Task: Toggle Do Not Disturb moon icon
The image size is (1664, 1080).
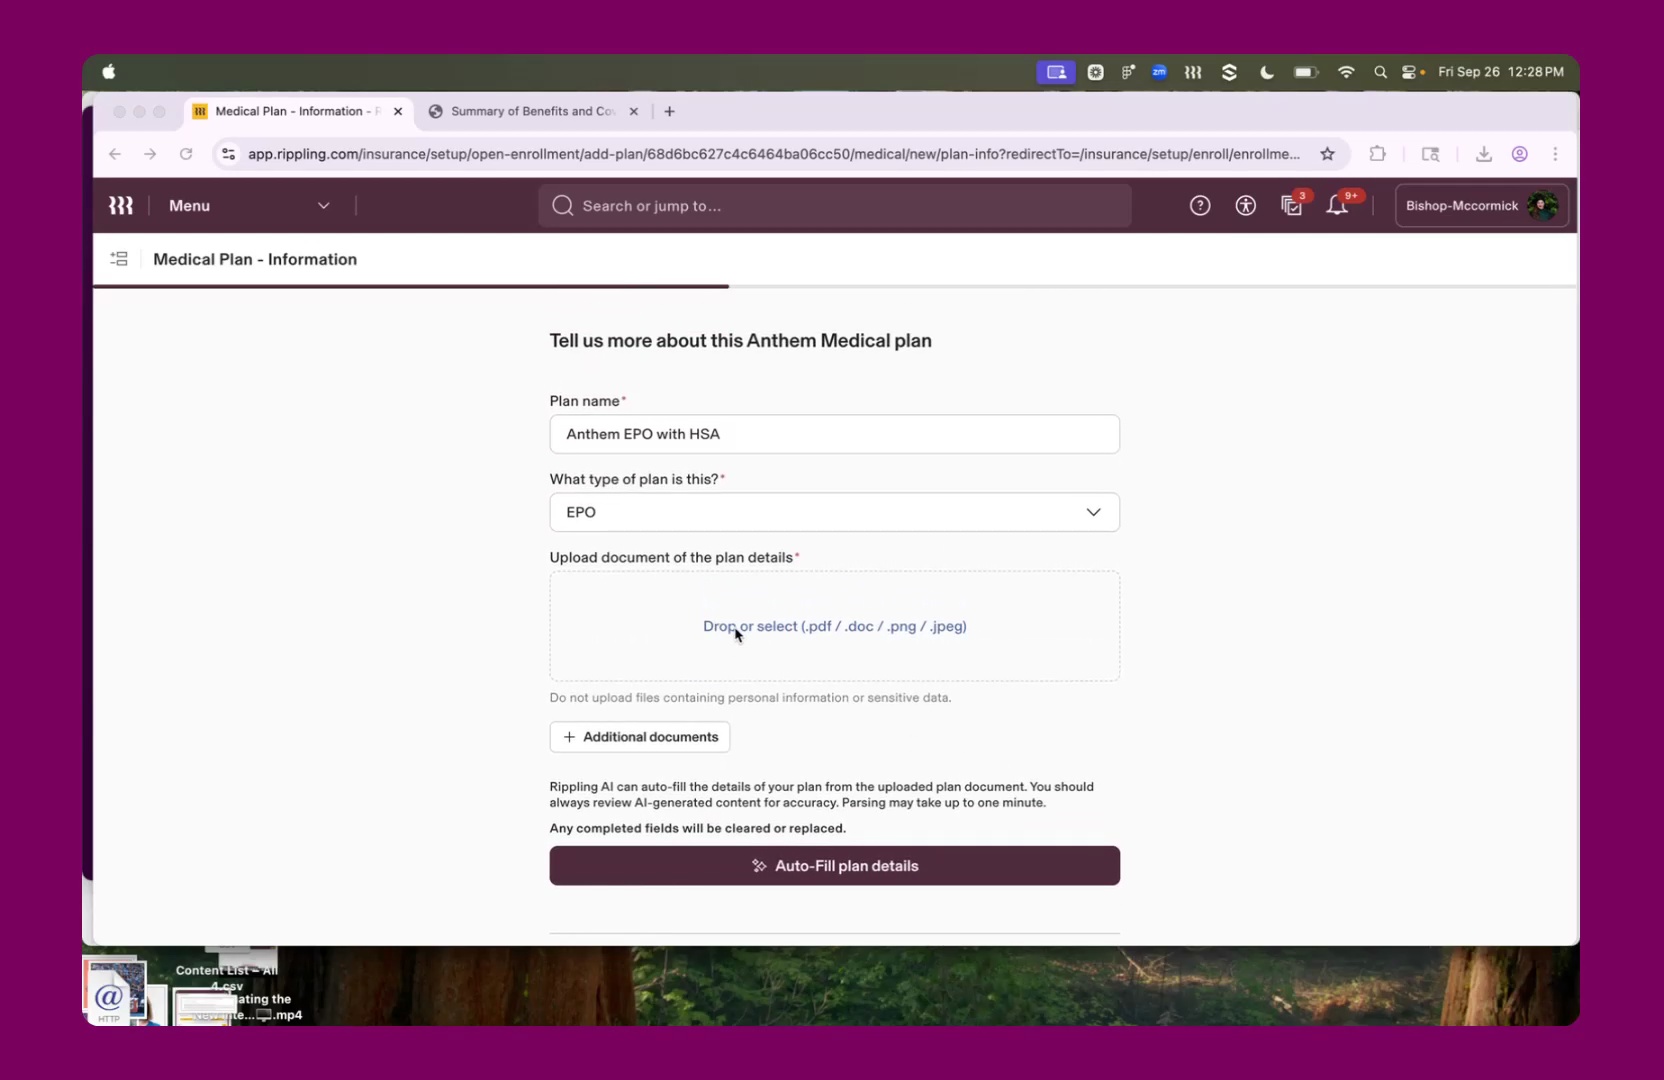Action: click(1267, 72)
